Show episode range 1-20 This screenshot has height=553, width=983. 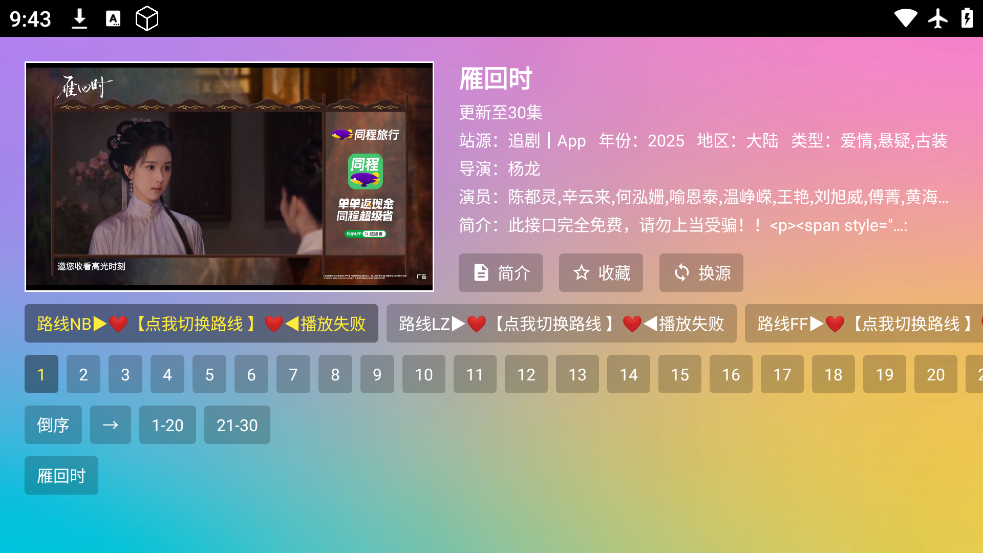click(x=167, y=425)
